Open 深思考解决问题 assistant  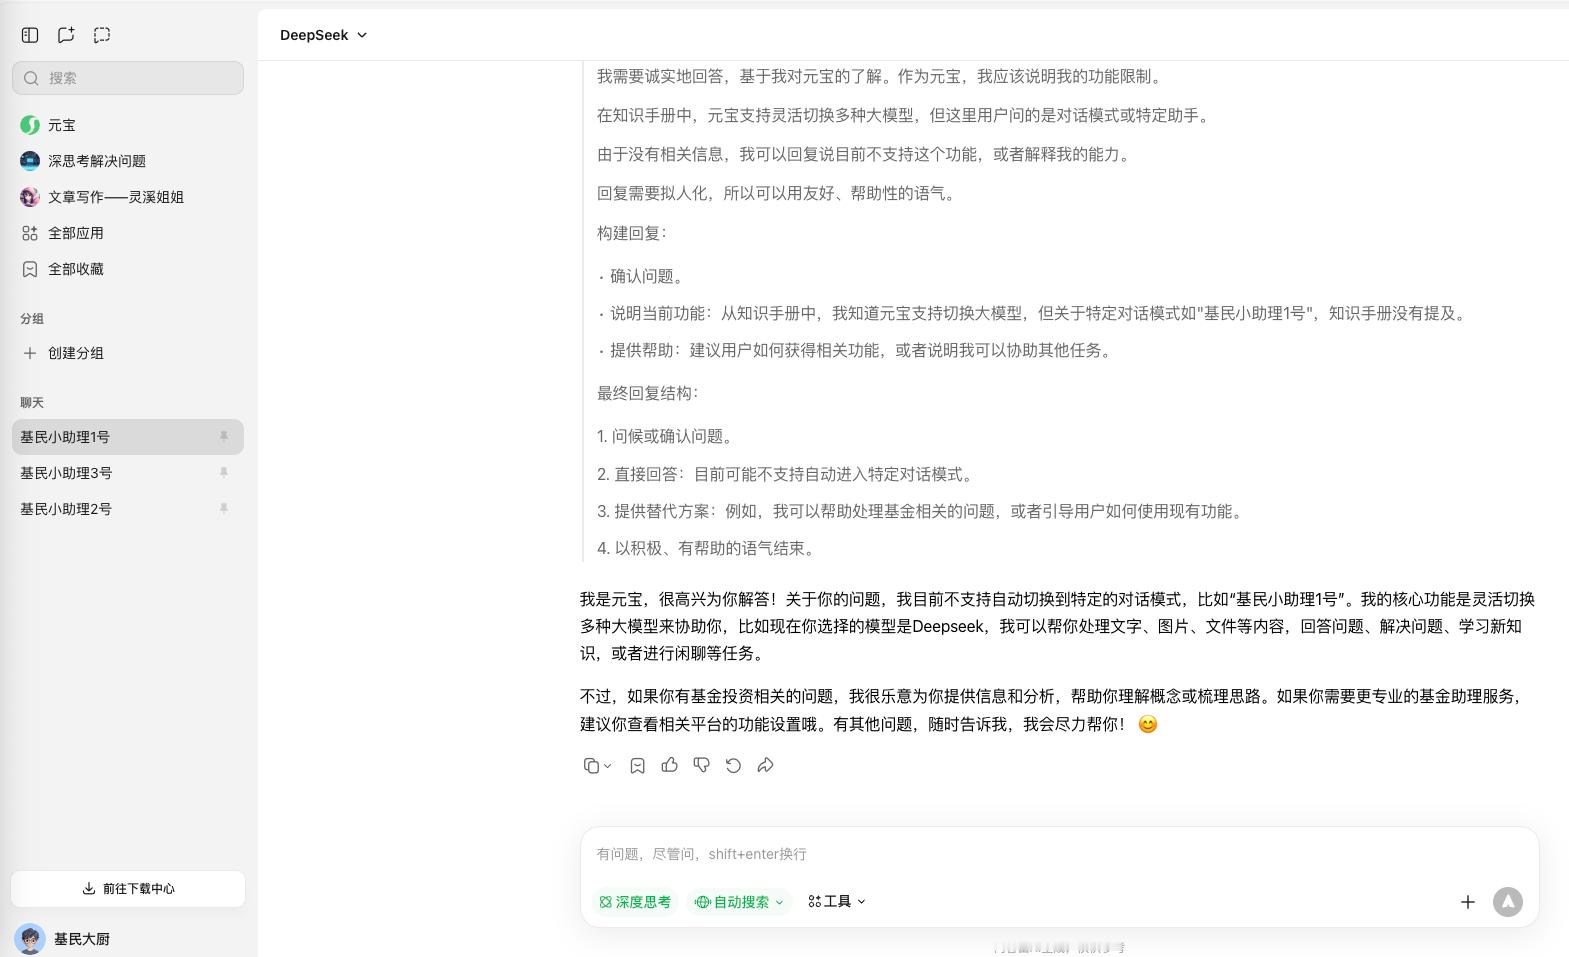click(128, 161)
